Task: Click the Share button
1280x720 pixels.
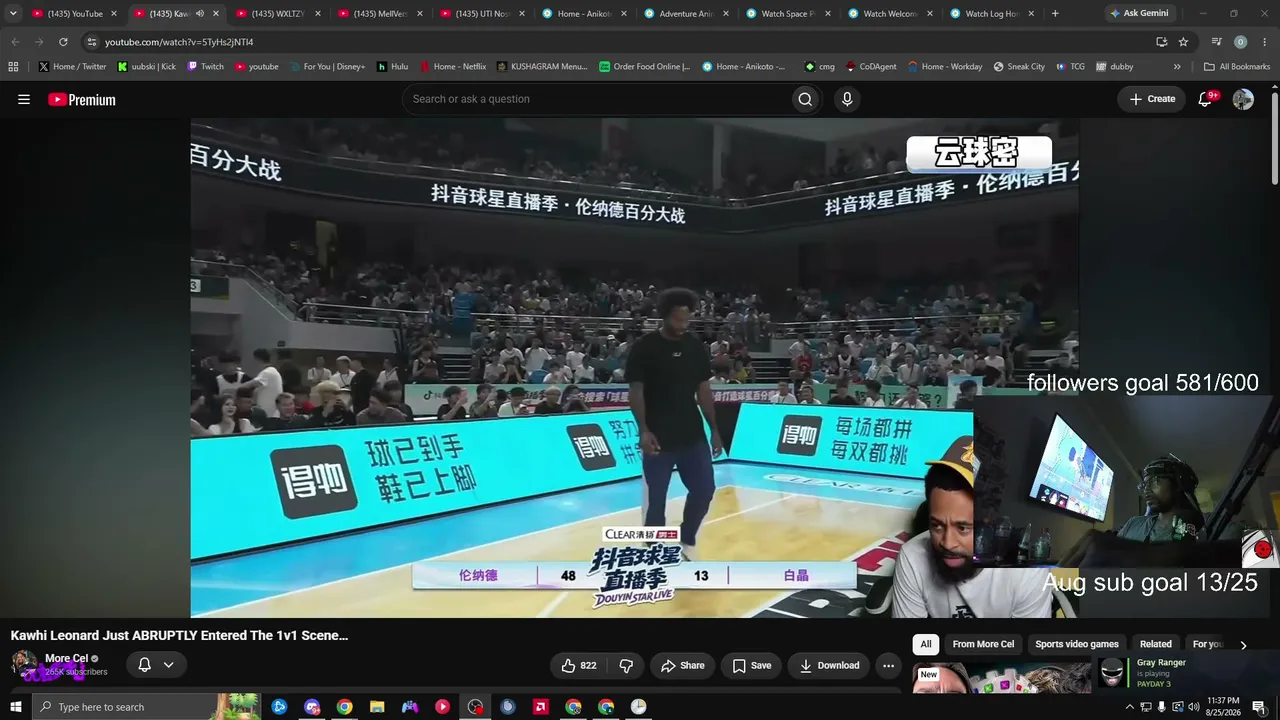Action: point(682,665)
